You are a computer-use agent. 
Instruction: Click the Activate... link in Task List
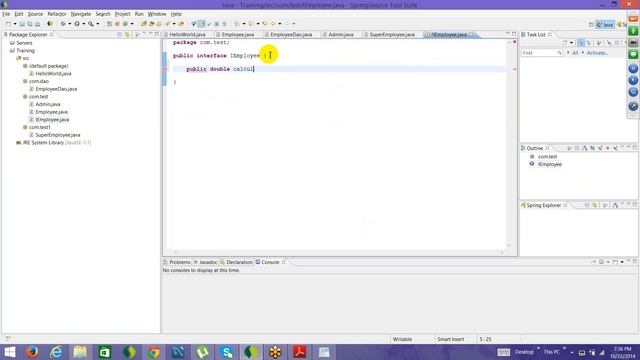coord(597,53)
